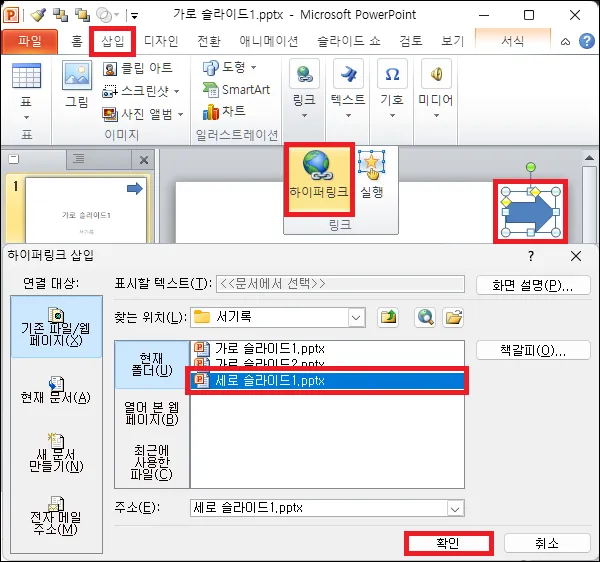600x562 pixels.
Task: Open the 전환 tab
Action: click(x=209, y=41)
